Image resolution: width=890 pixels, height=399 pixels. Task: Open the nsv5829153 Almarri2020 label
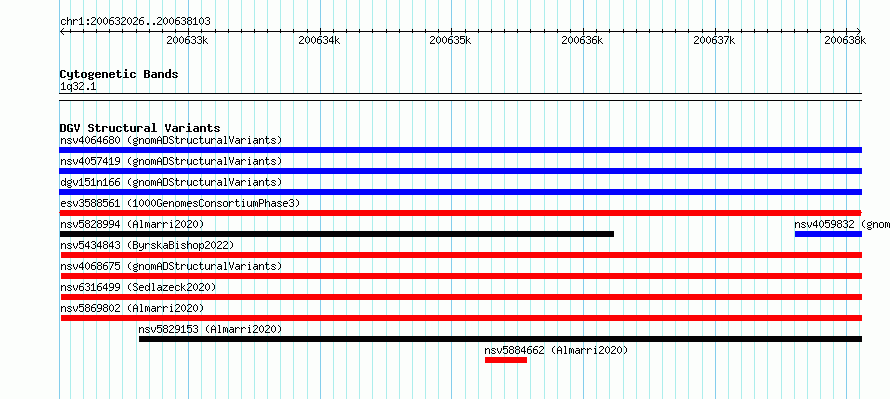[x=211, y=329]
